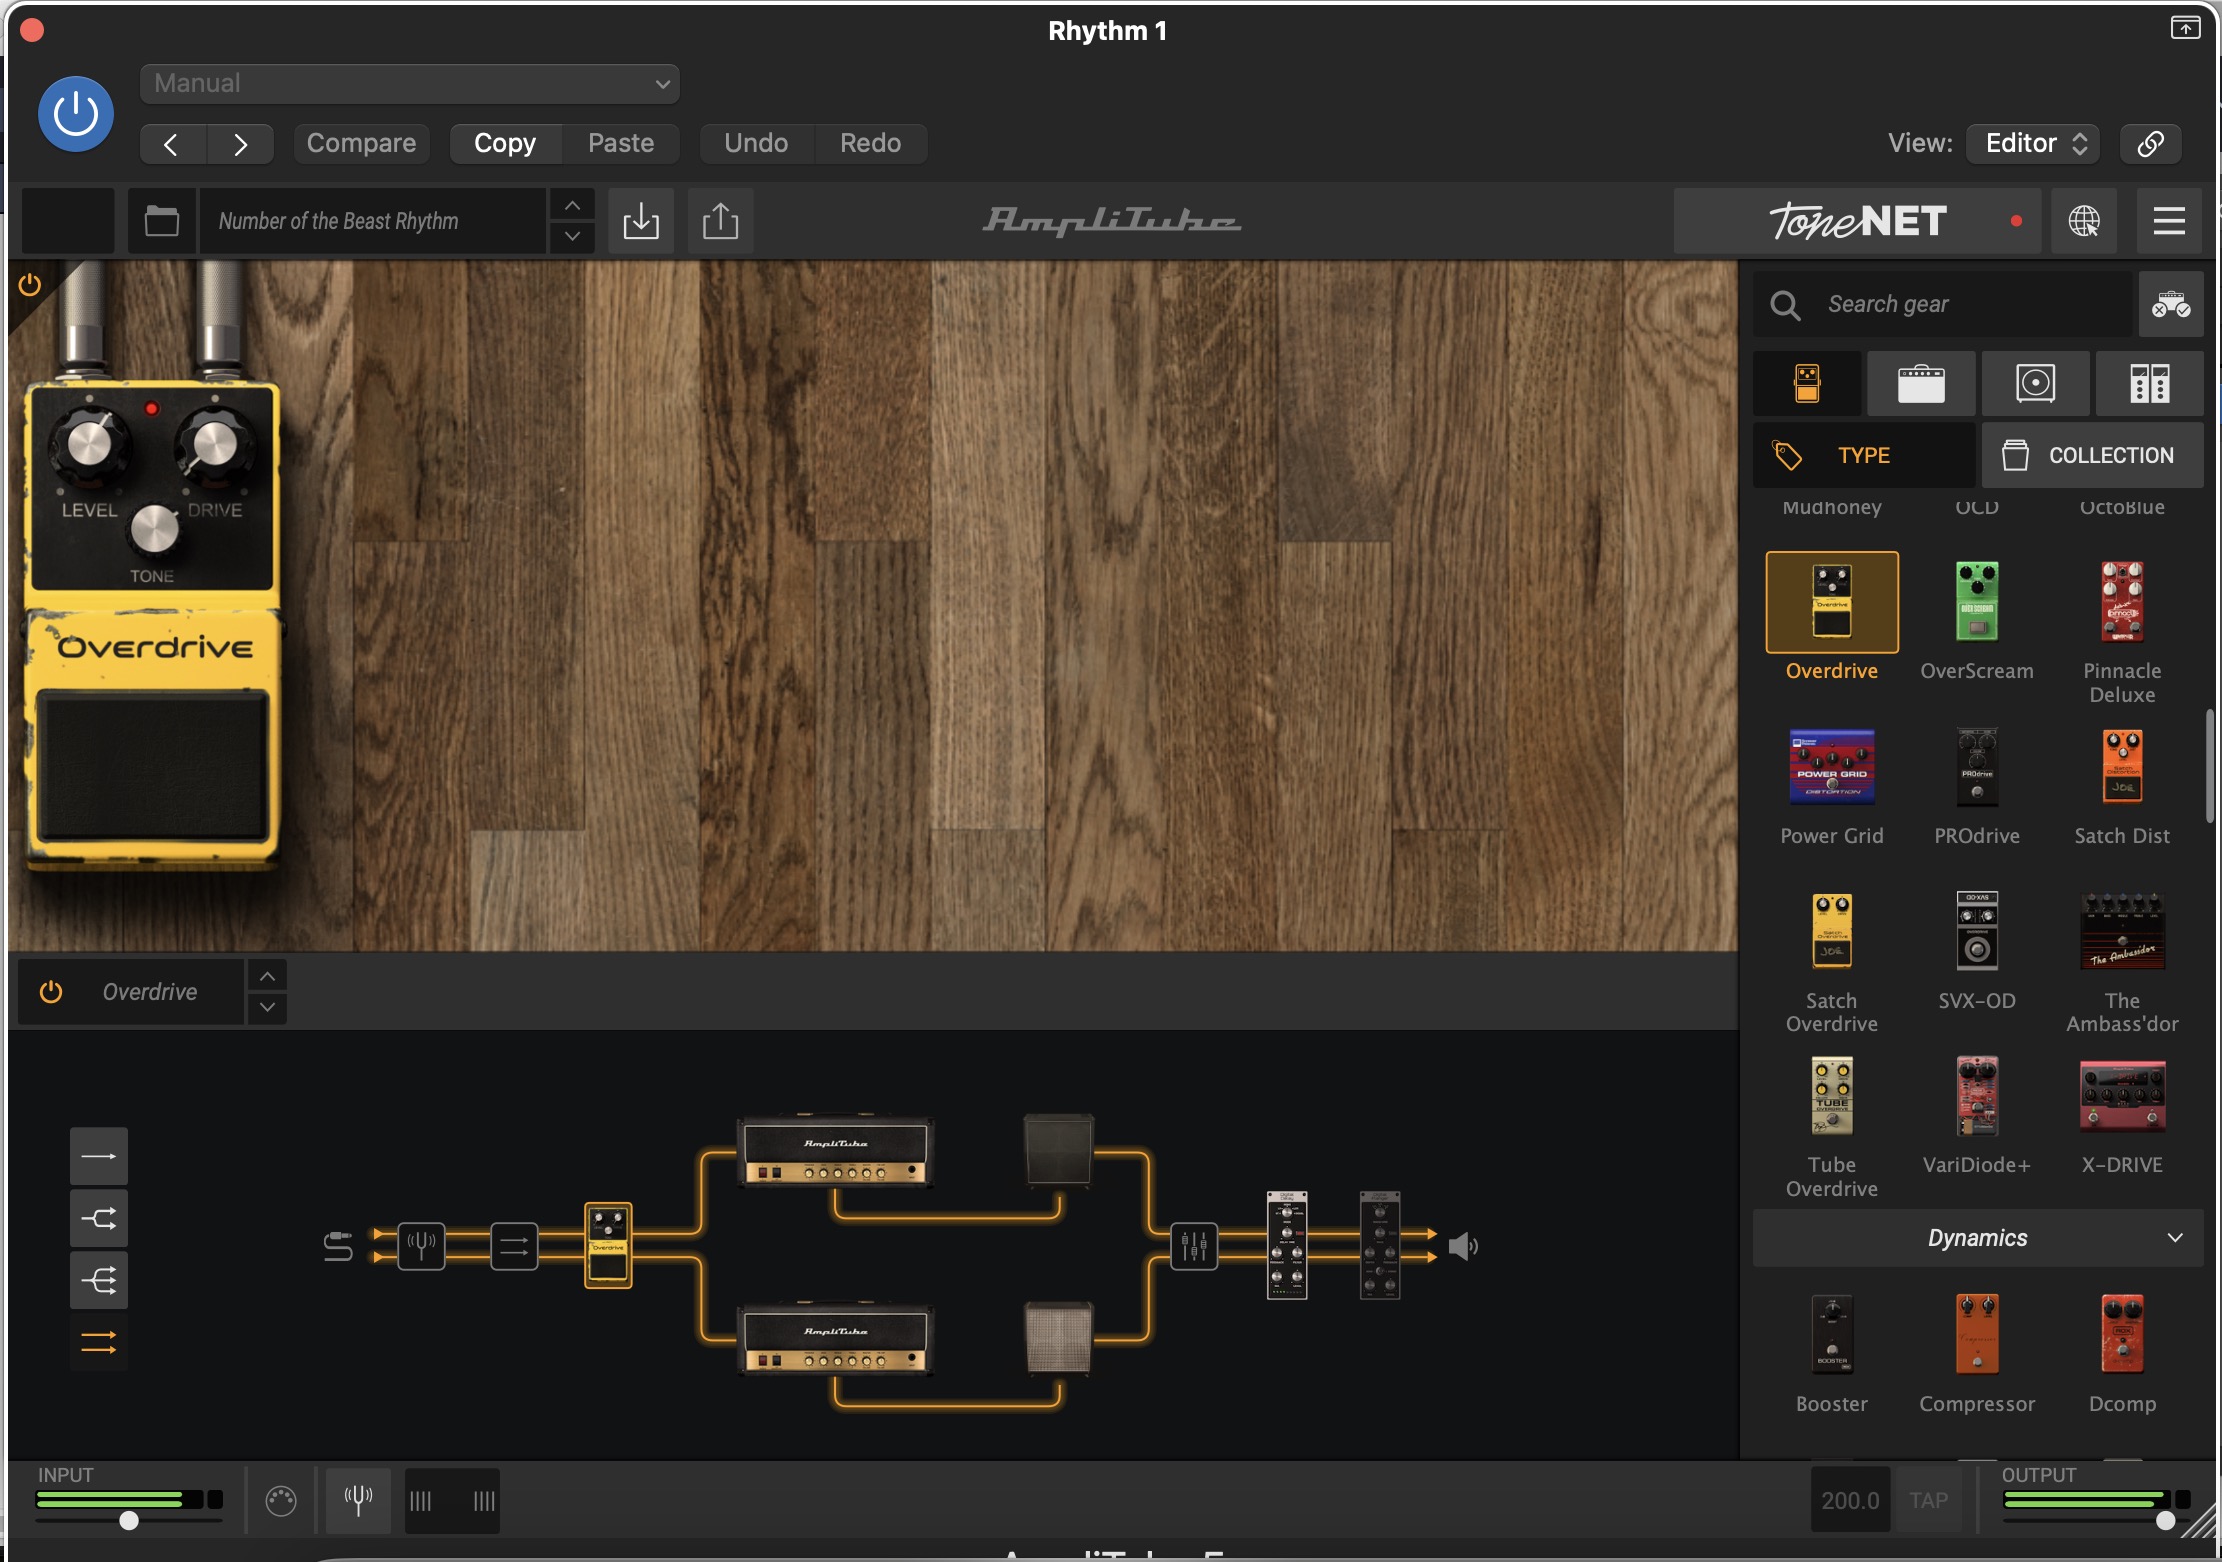Click the link chain icon
Image resolution: width=2222 pixels, height=1562 pixels.
click(x=2151, y=144)
